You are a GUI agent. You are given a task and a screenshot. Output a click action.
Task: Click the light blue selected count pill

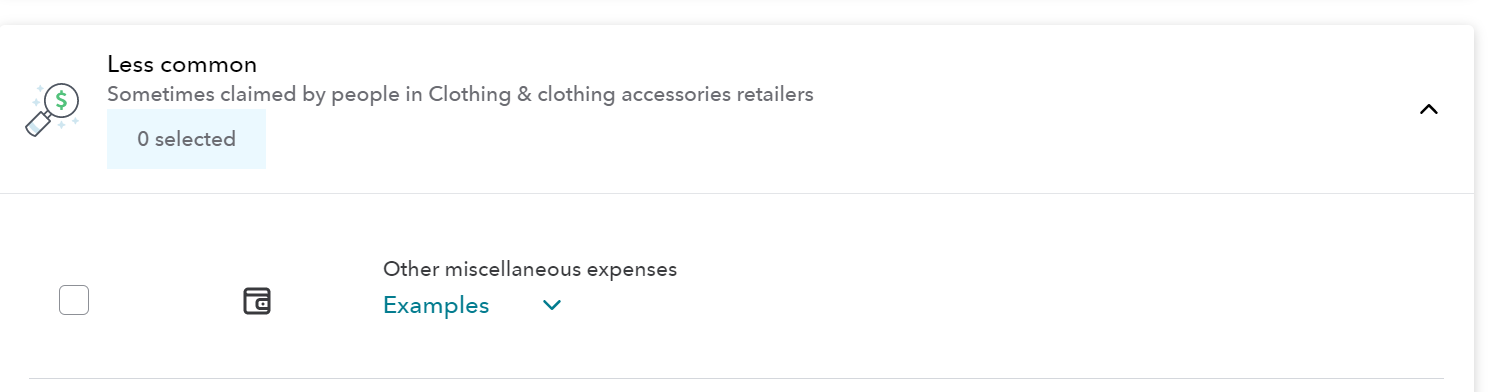pos(186,139)
